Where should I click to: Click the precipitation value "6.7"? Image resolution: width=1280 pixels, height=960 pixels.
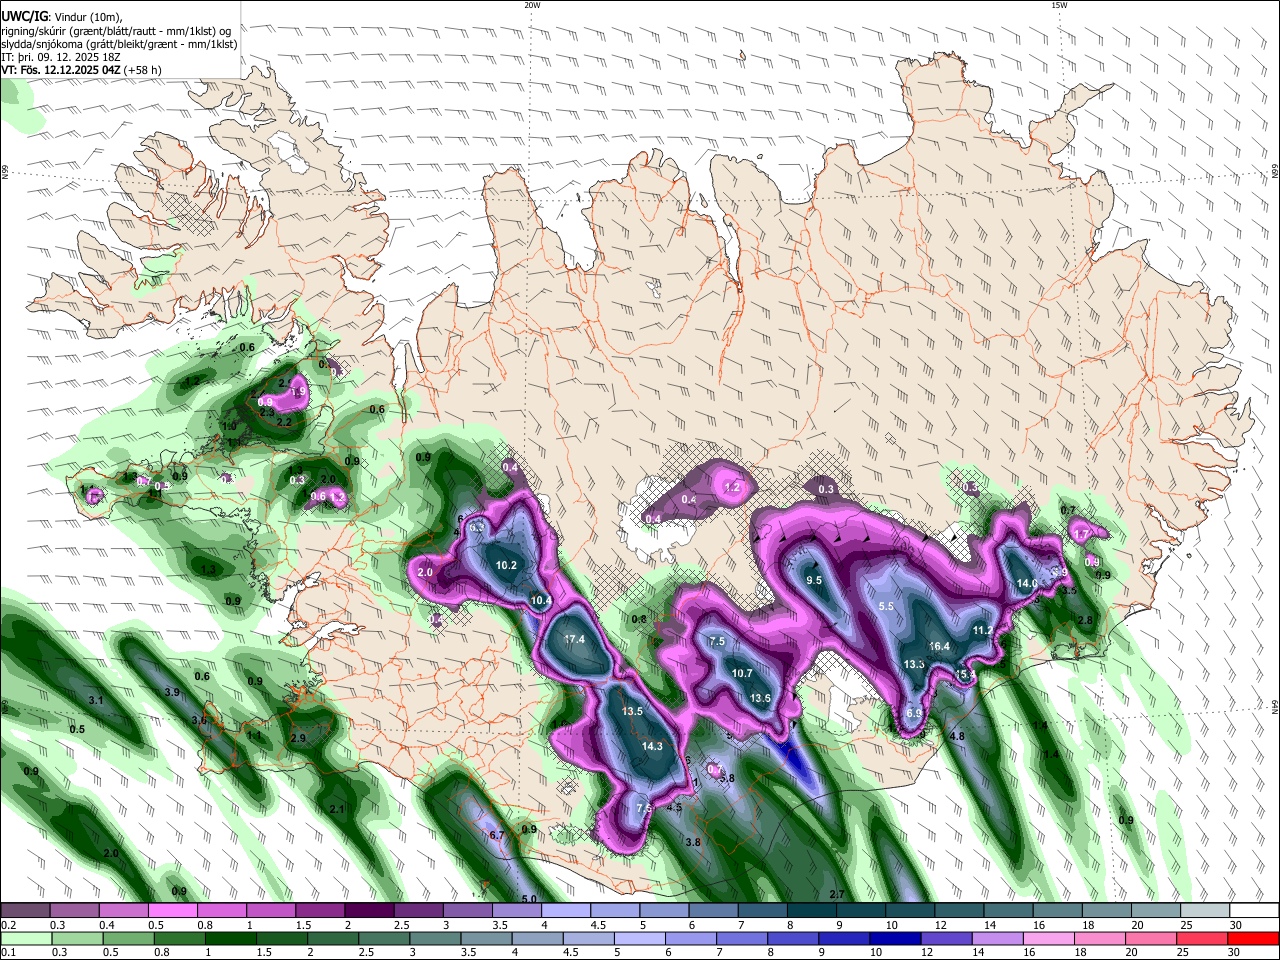(x=498, y=834)
